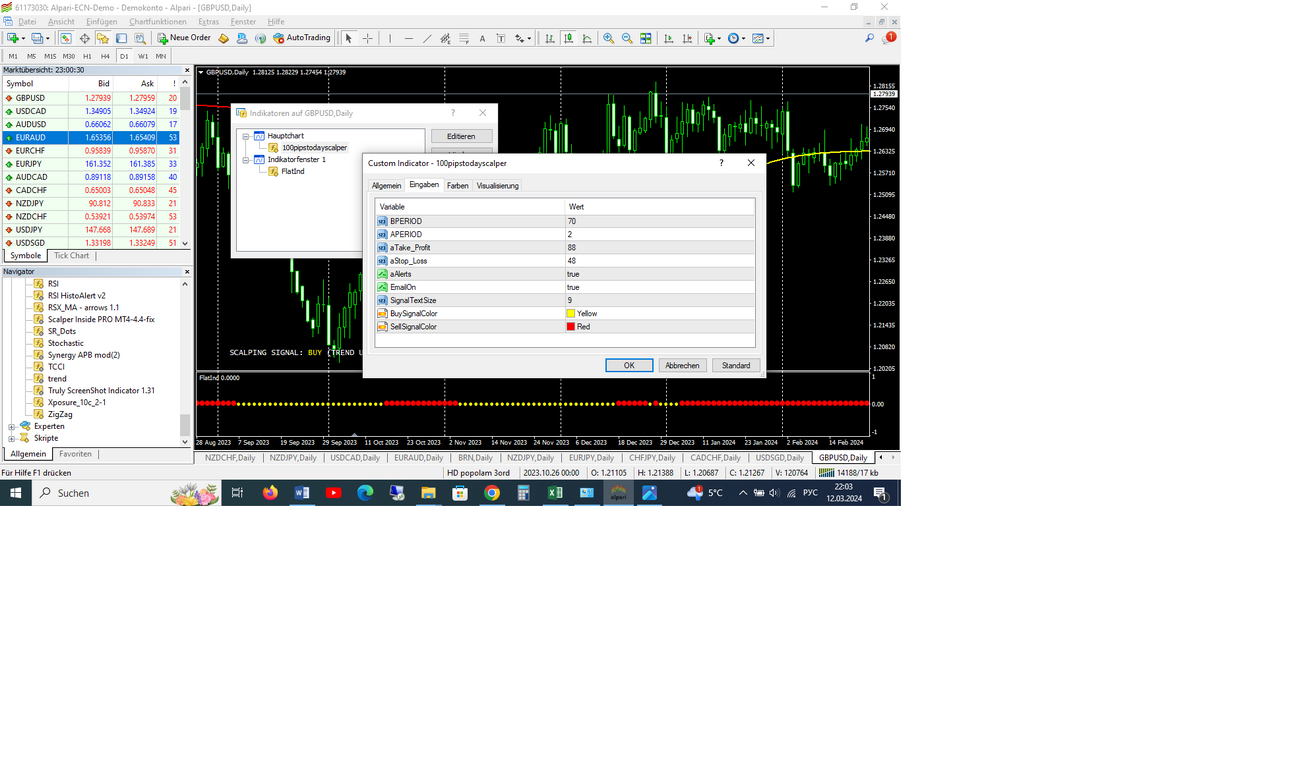This screenshot has width=1290, height=780.
Task: Click the Standard button
Action: pyautogui.click(x=736, y=366)
